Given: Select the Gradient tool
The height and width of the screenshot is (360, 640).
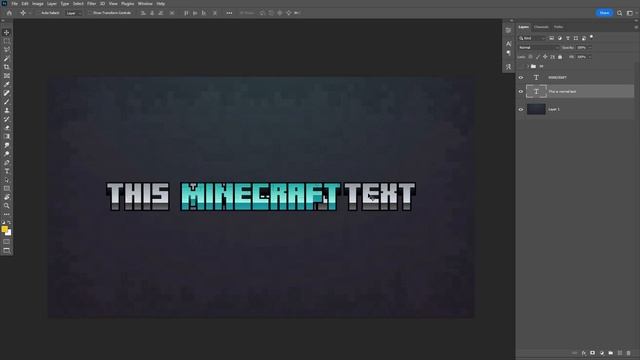Looking at the screenshot, I should click(x=7, y=136).
